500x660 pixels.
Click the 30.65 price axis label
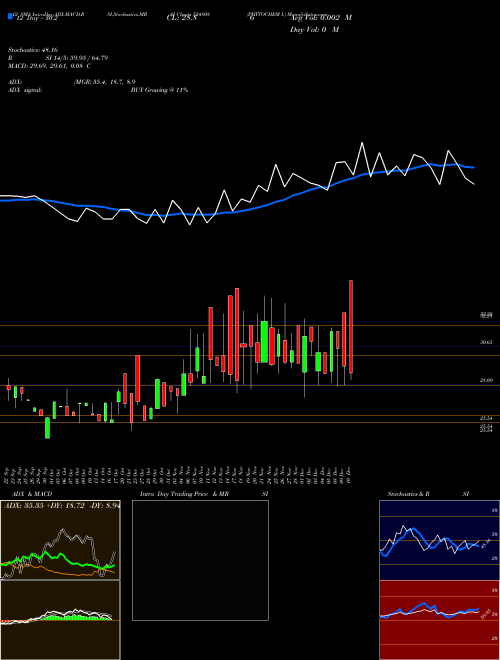[x=487, y=343]
